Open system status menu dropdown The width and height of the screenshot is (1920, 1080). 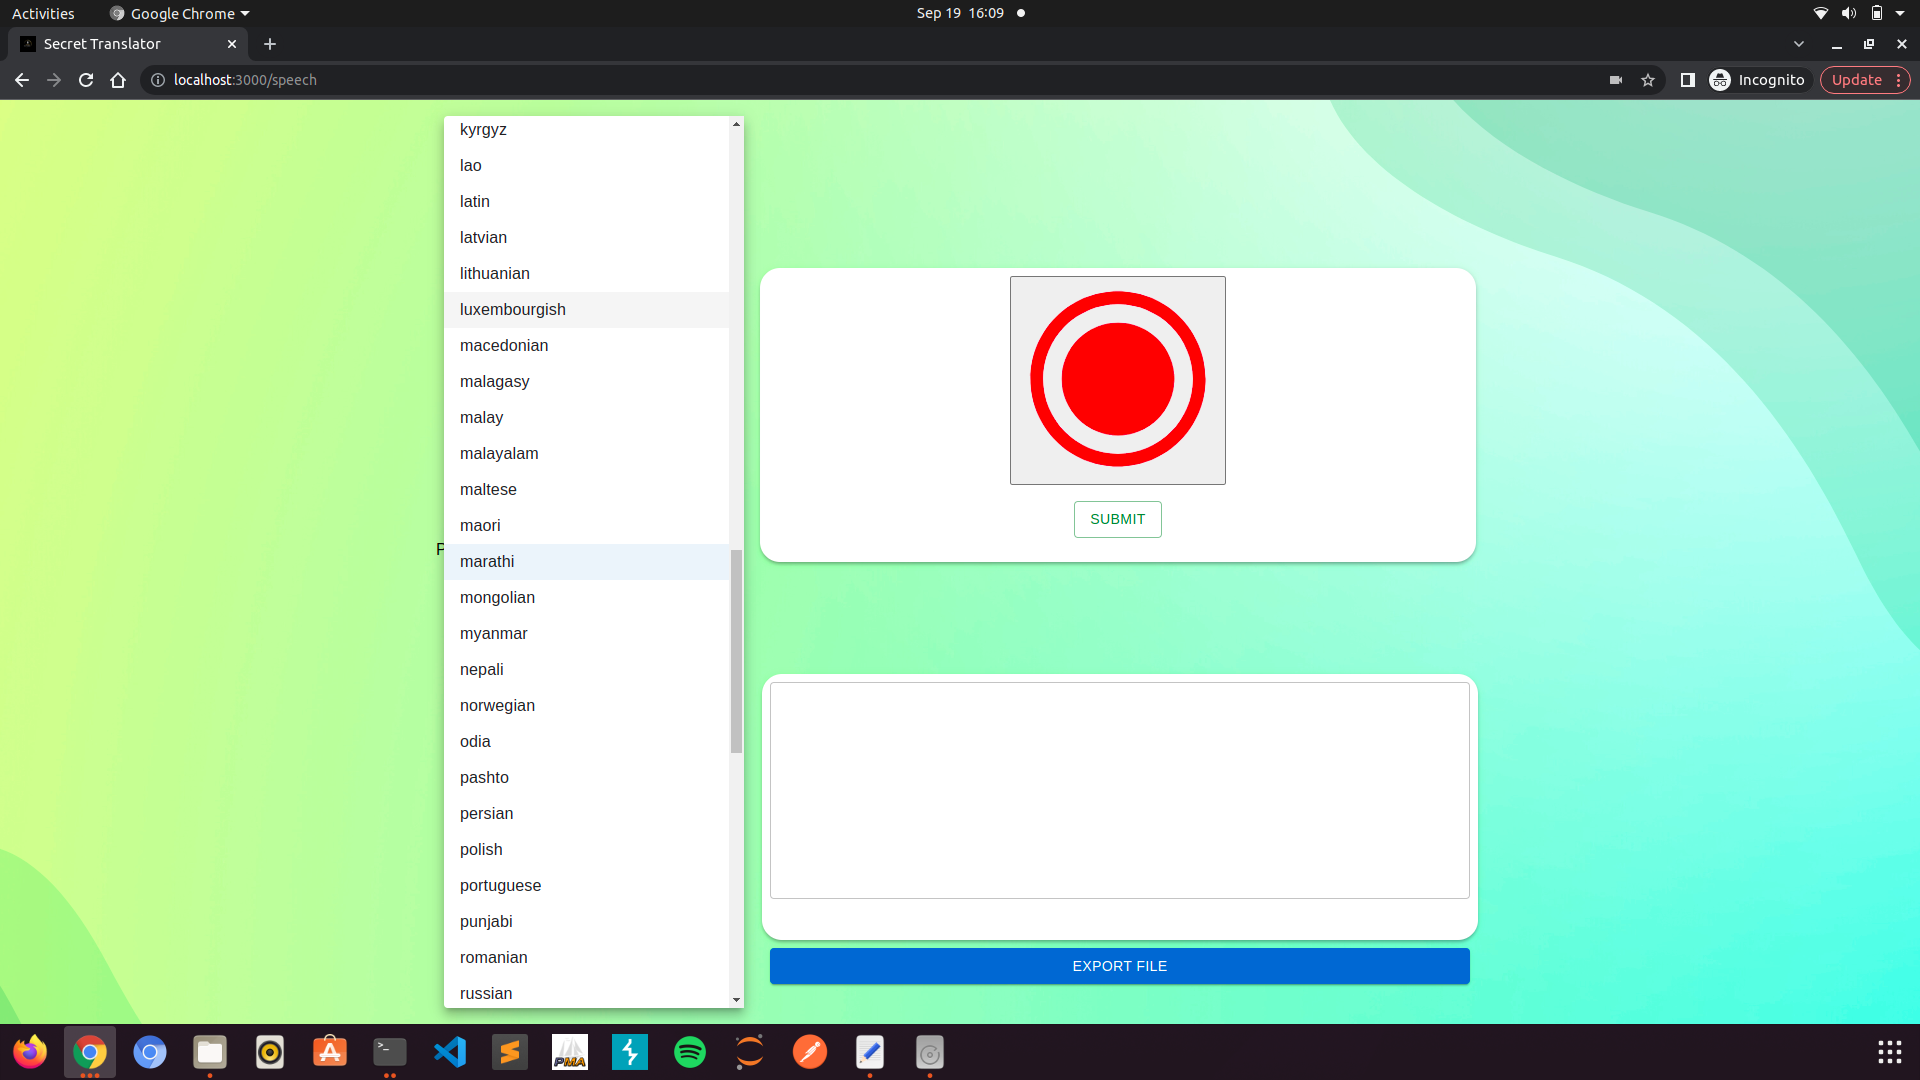pyautogui.click(x=1900, y=13)
